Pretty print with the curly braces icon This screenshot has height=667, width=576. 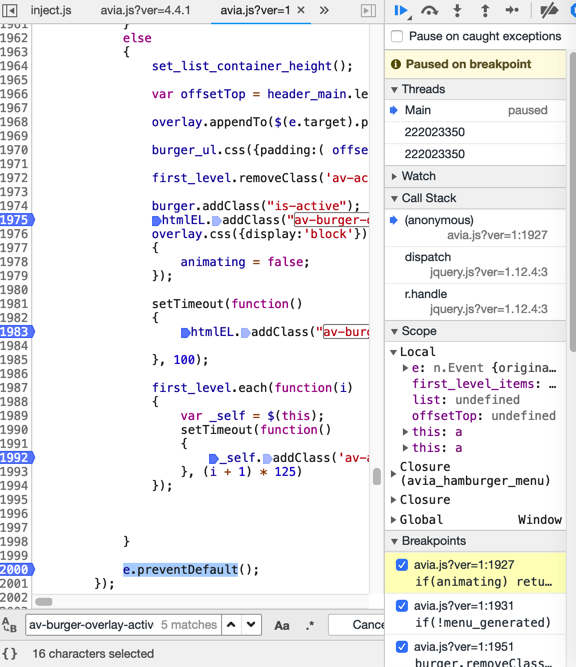point(10,653)
